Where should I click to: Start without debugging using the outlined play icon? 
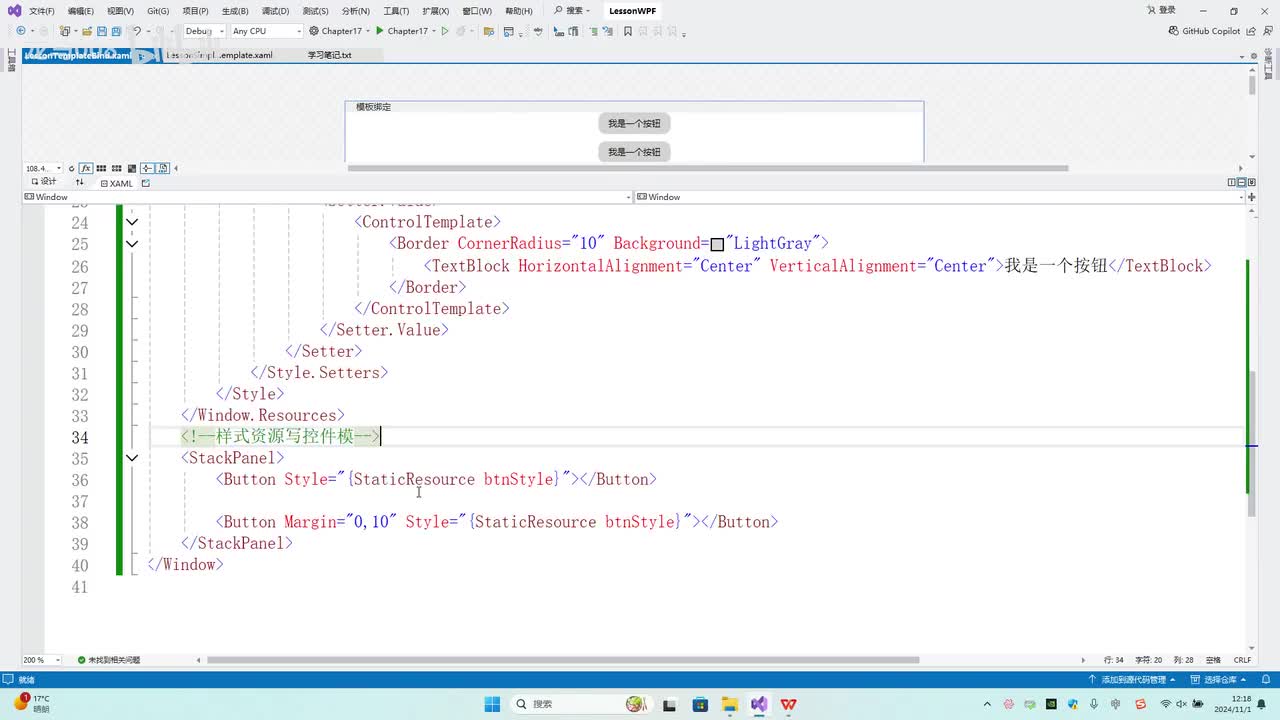point(446,31)
